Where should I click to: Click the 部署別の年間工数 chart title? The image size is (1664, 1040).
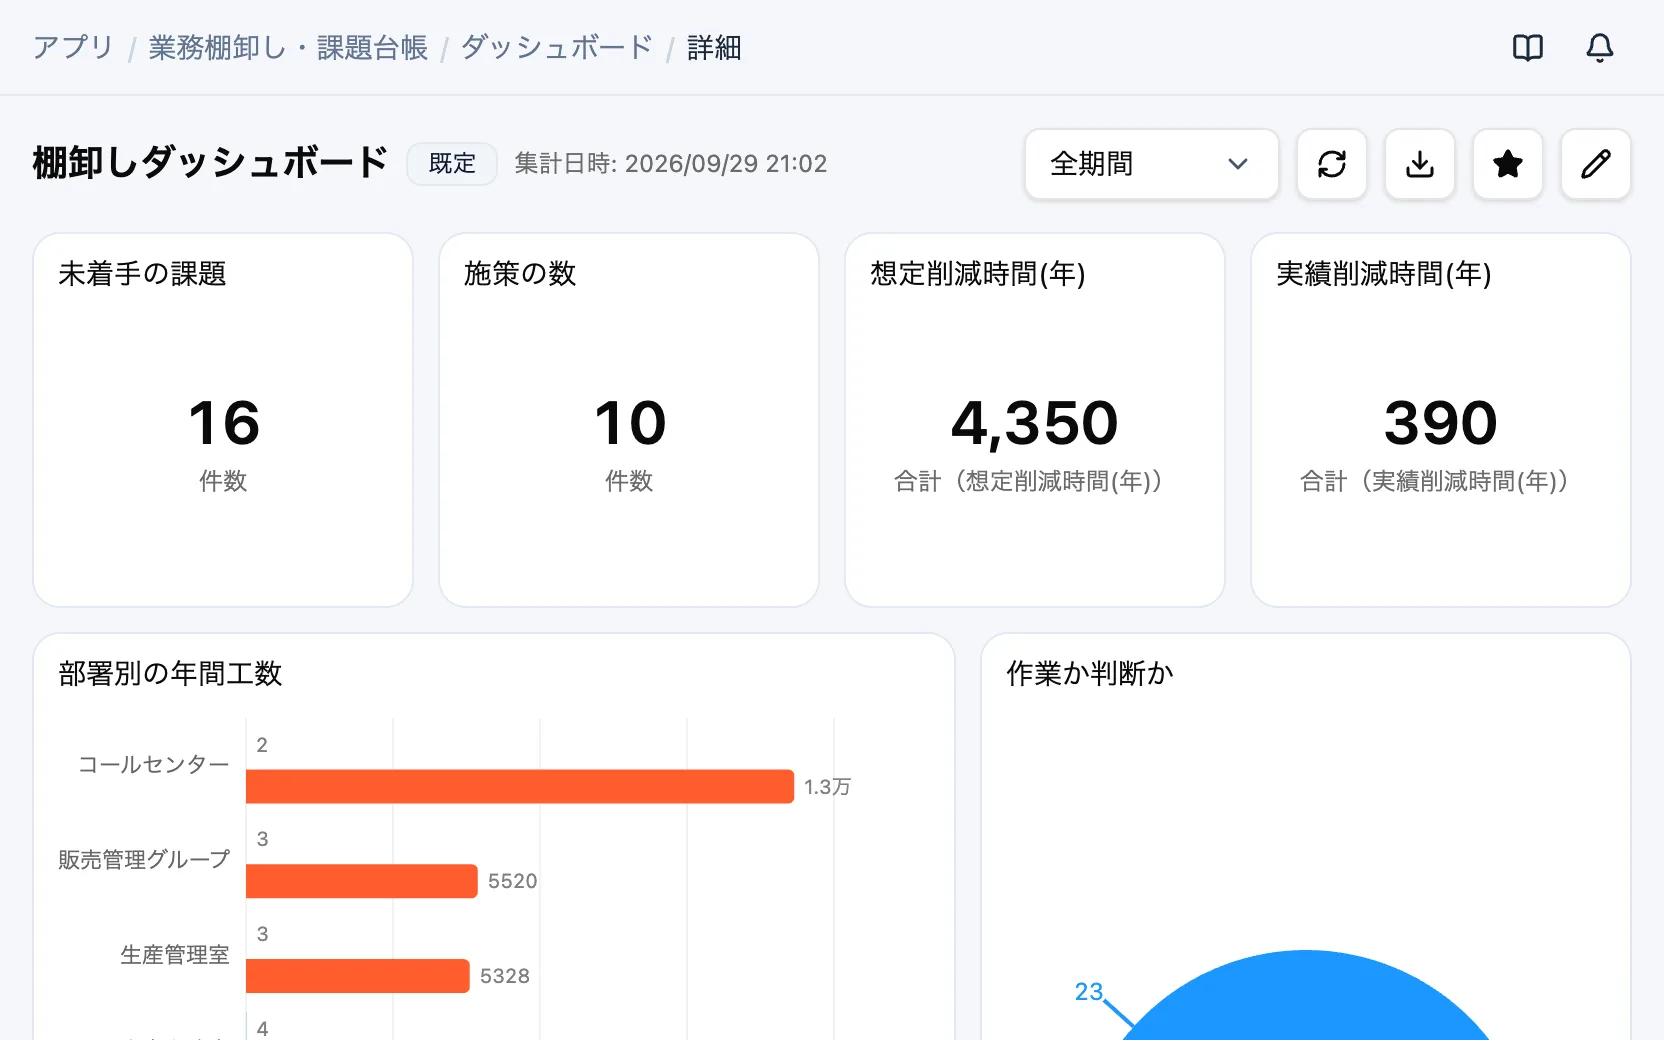click(170, 674)
